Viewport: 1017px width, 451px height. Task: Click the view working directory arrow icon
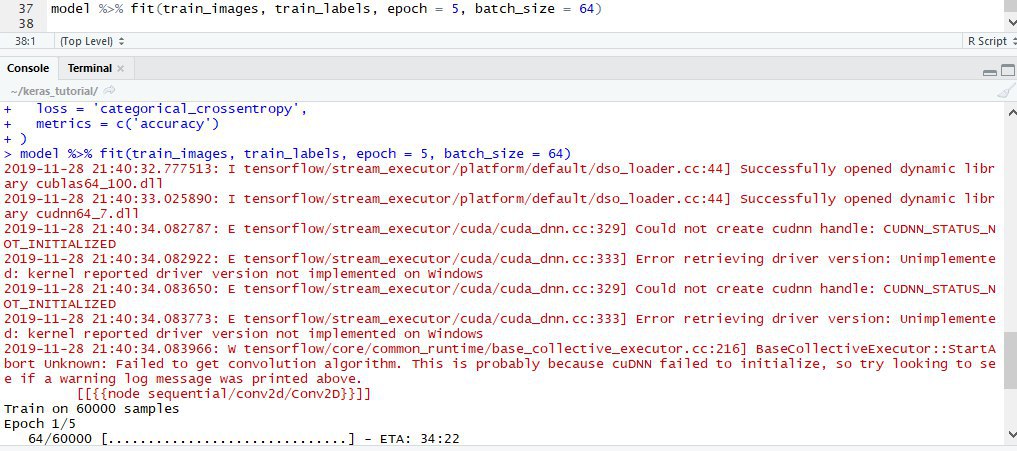tap(110, 90)
